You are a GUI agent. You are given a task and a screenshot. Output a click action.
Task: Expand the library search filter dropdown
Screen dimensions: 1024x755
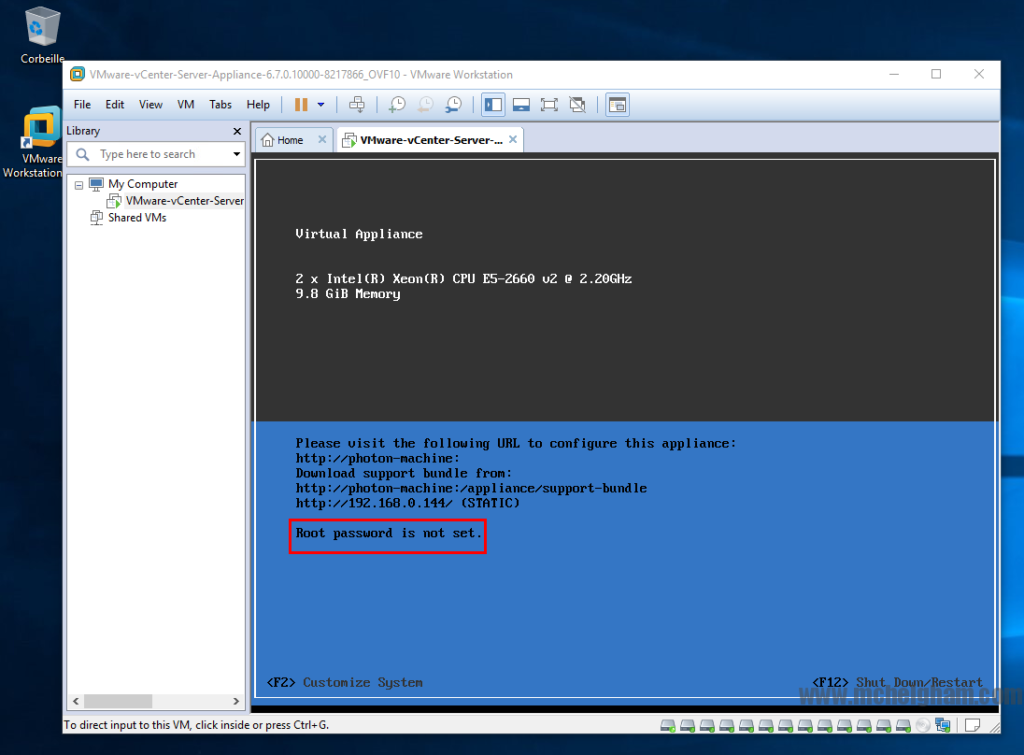236,154
